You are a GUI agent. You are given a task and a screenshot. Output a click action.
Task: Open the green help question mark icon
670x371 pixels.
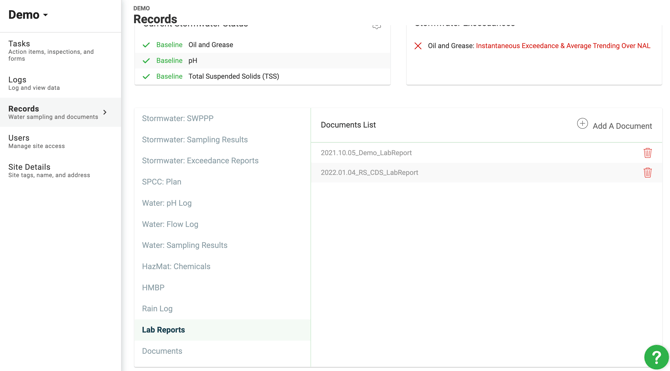(x=656, y=357)
